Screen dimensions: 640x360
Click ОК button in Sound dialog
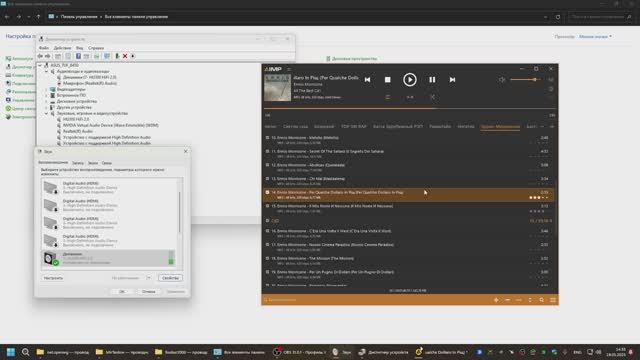pos(122,291)
